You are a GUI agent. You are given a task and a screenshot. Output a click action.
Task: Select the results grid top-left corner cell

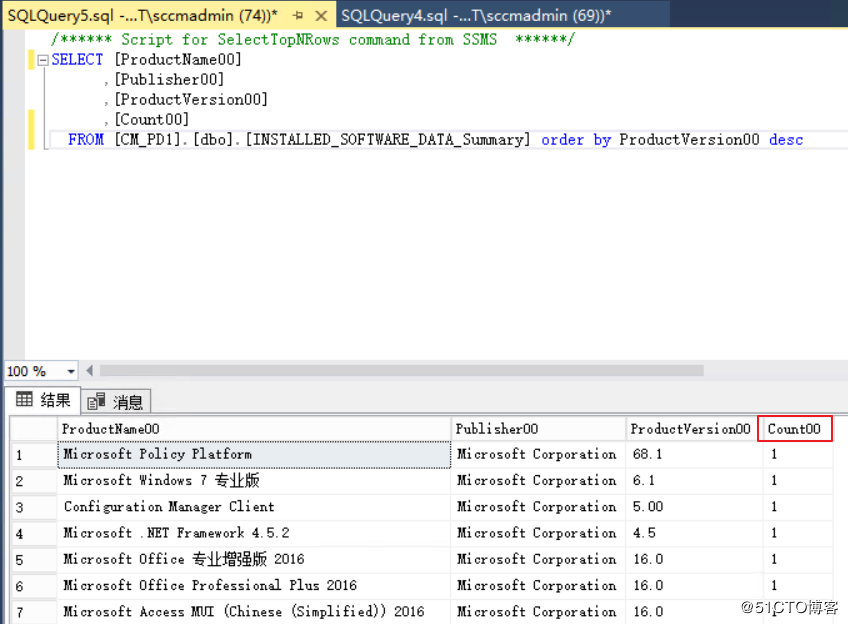pyautogui.click(x=34, y=429)
